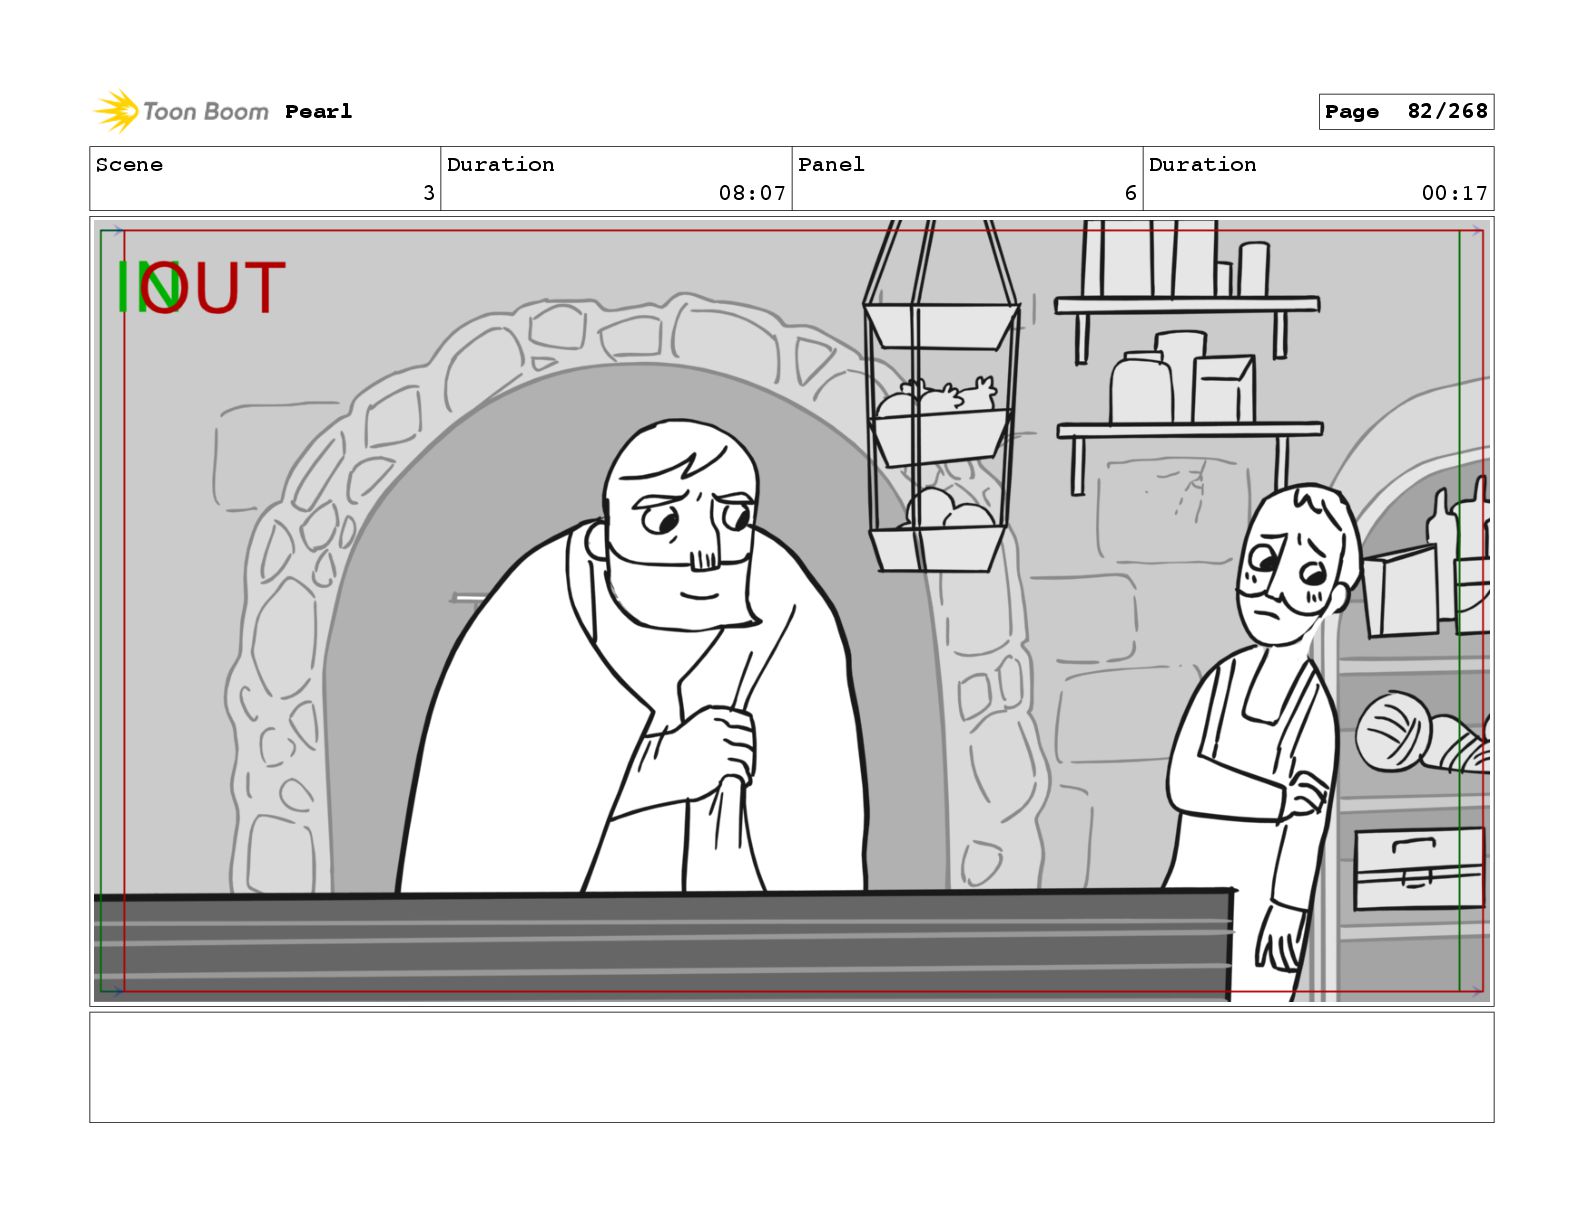Click the Toon Boom wordmark text
The height and width of the screenshot is (1224, 1584).
click(205, 111)
